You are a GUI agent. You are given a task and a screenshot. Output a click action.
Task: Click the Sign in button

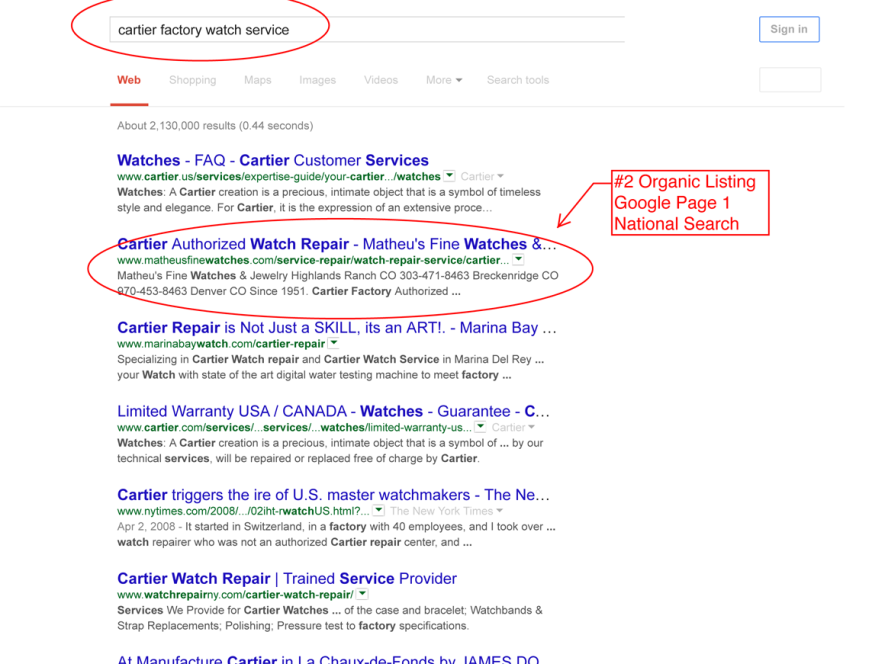(x=789, y=29)
